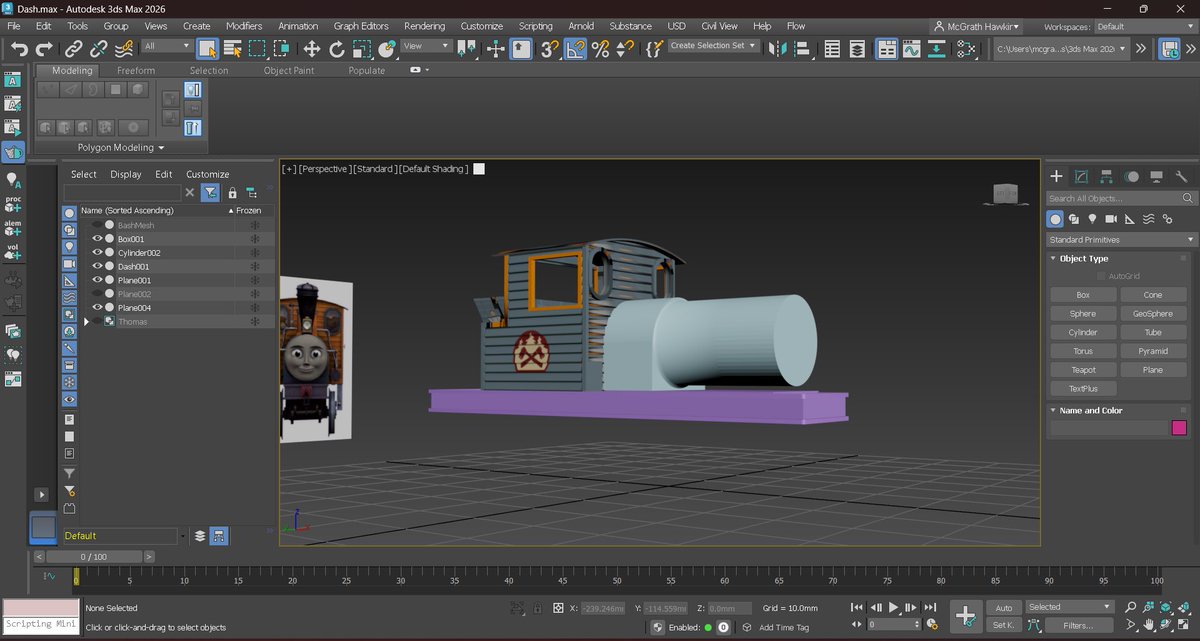Click the Bind to Space Warp icon

(x=124, y=48)
